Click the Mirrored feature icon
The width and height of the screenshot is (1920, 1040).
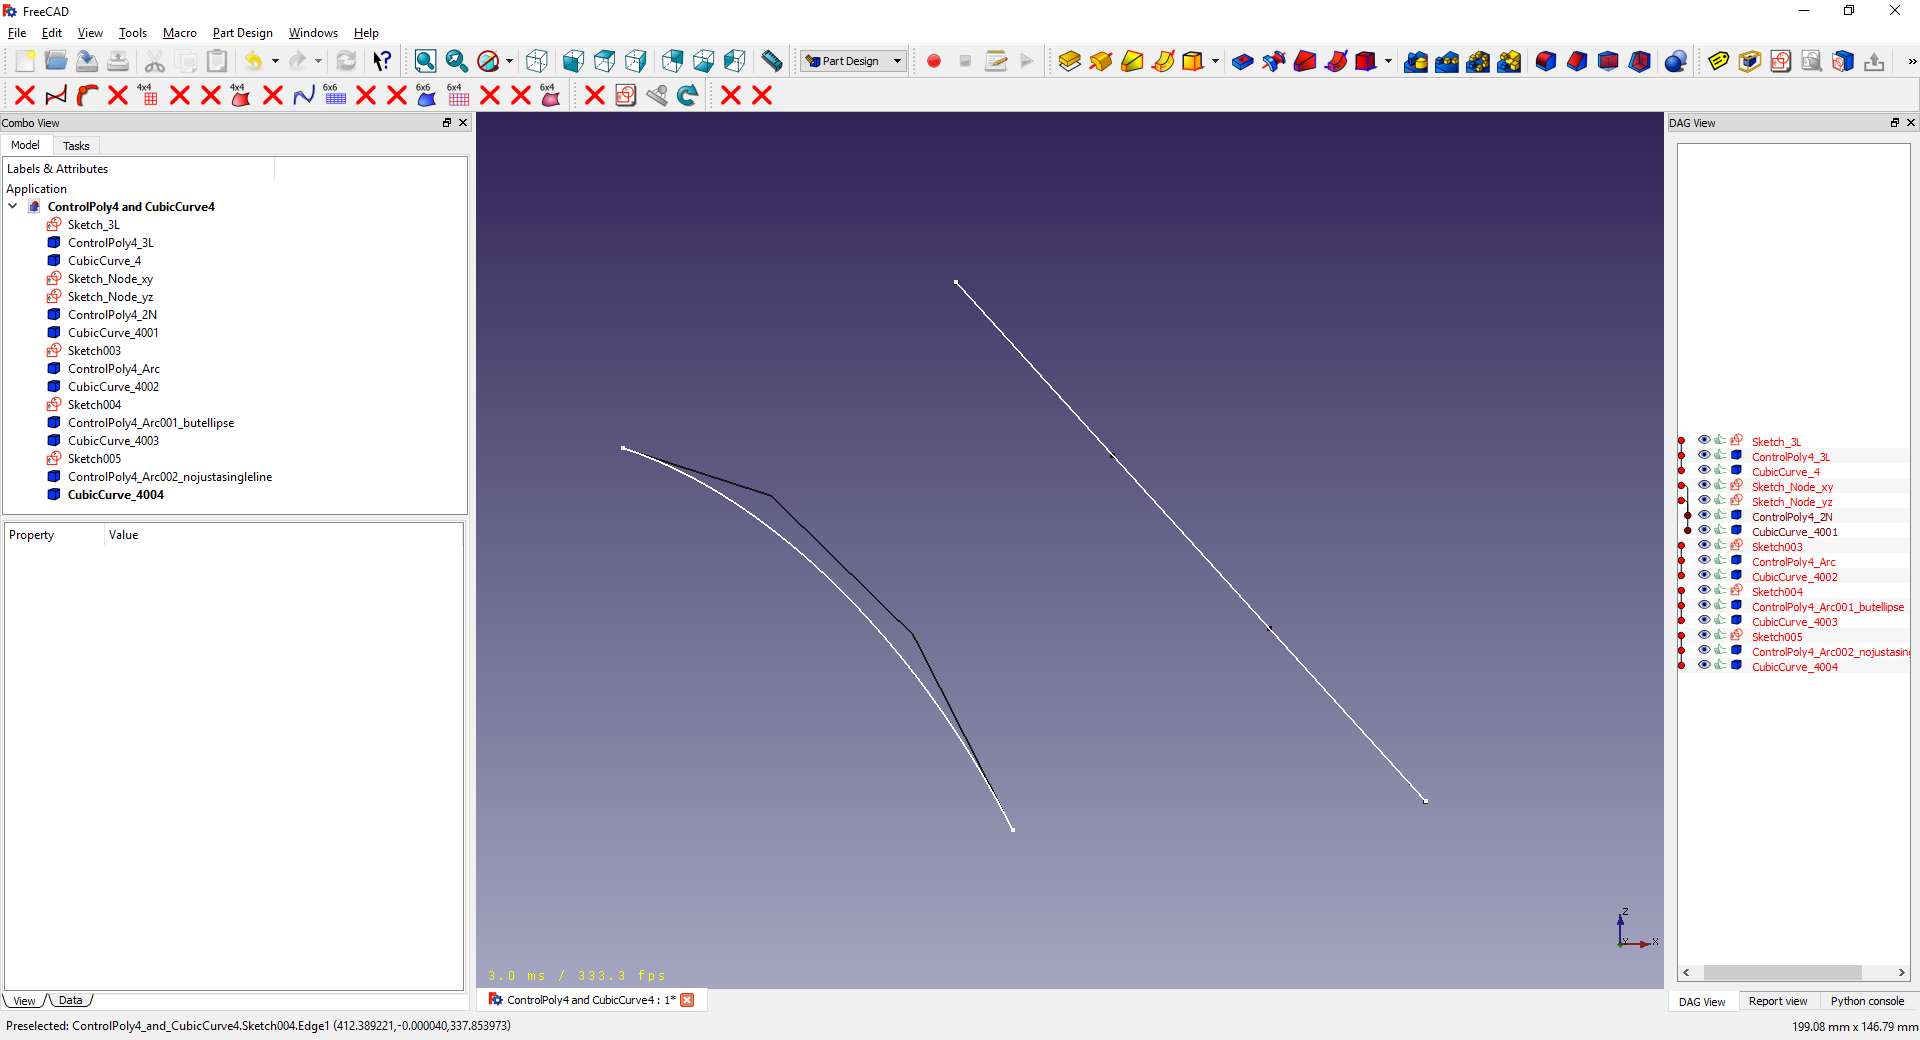tap(1416, 61)
